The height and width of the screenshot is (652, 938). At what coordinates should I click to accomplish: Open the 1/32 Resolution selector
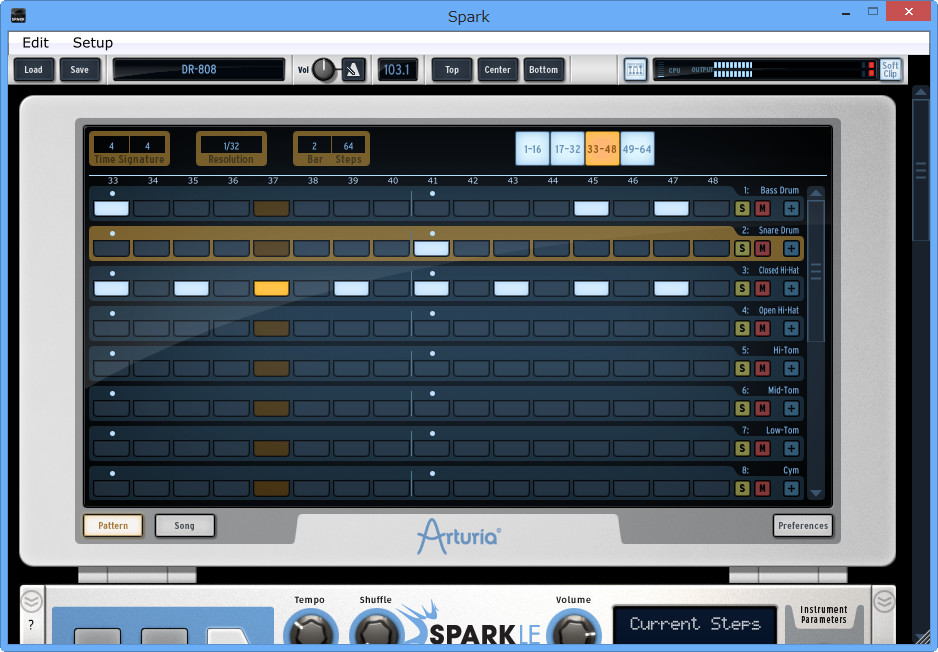pyautogui.click(x=232, y=146)
